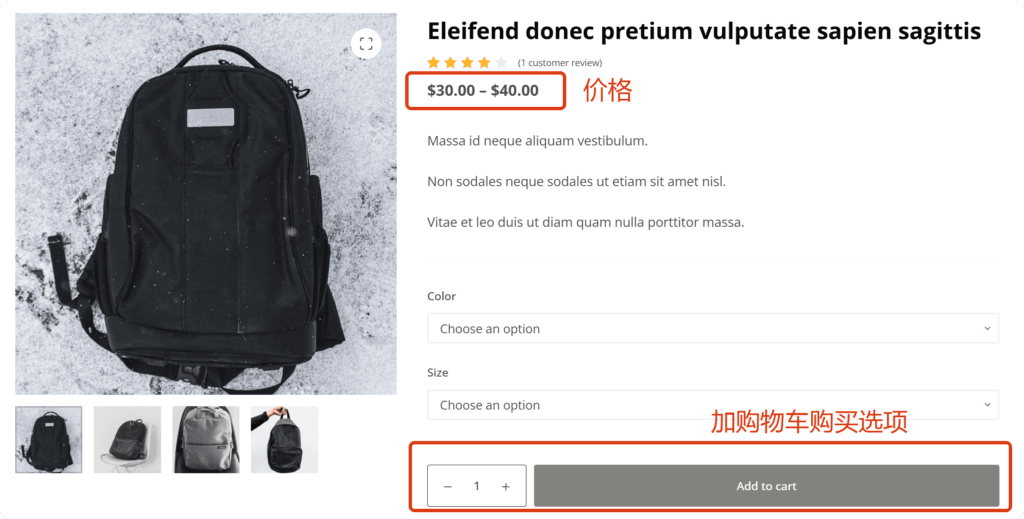1024x519 pixels.
Task: Decrease quantity with the minus button
Action: coord(447,486)
